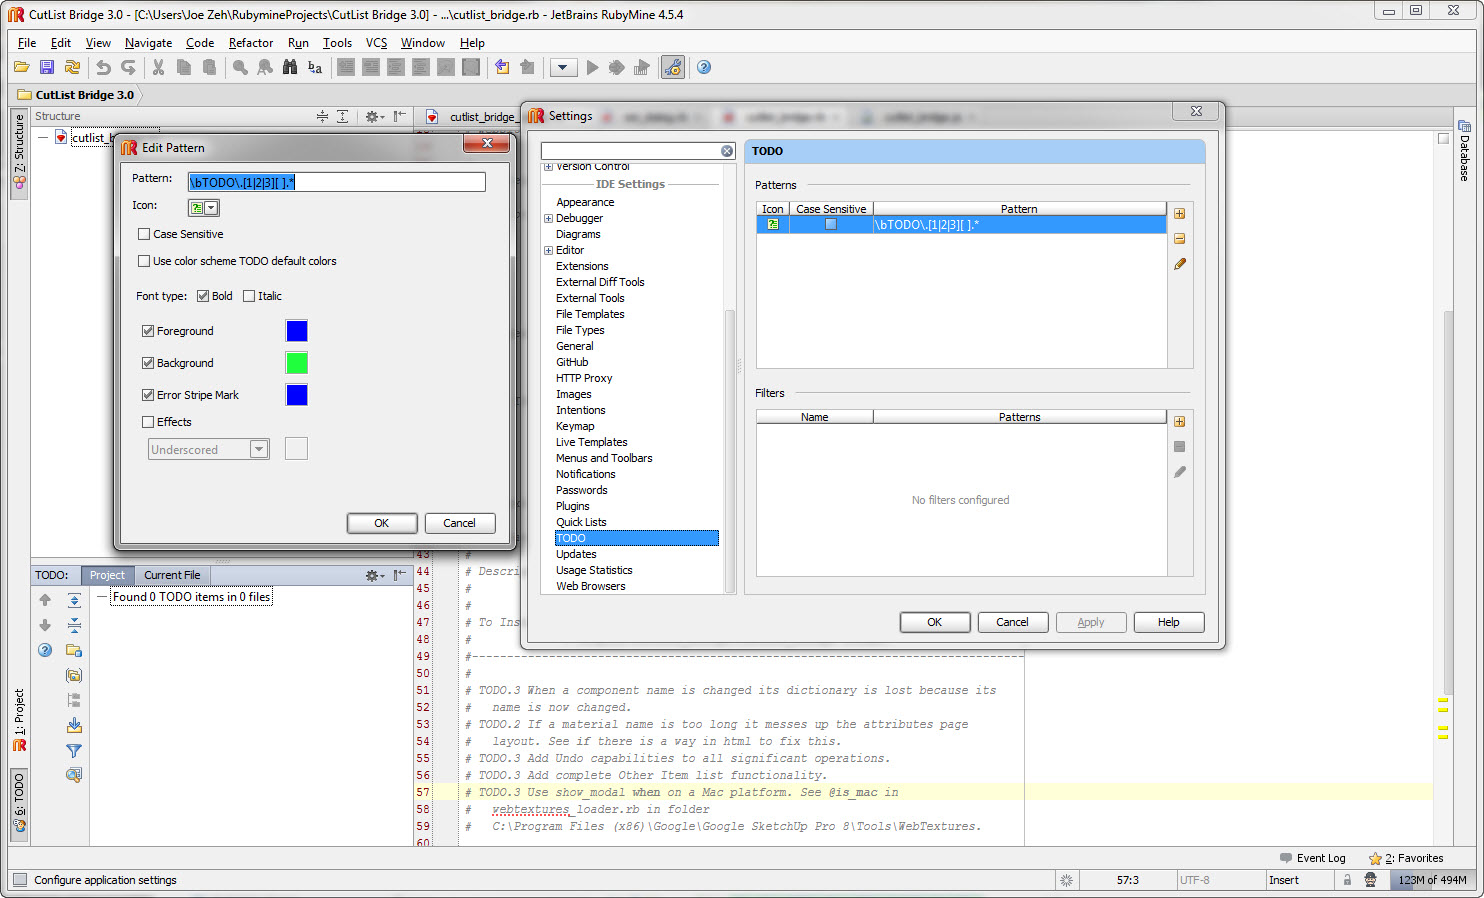Screen dimensions: 1484x898
Task: Click the Back navigation arrow icon in toolbar
Action: (x=502, y=67)
